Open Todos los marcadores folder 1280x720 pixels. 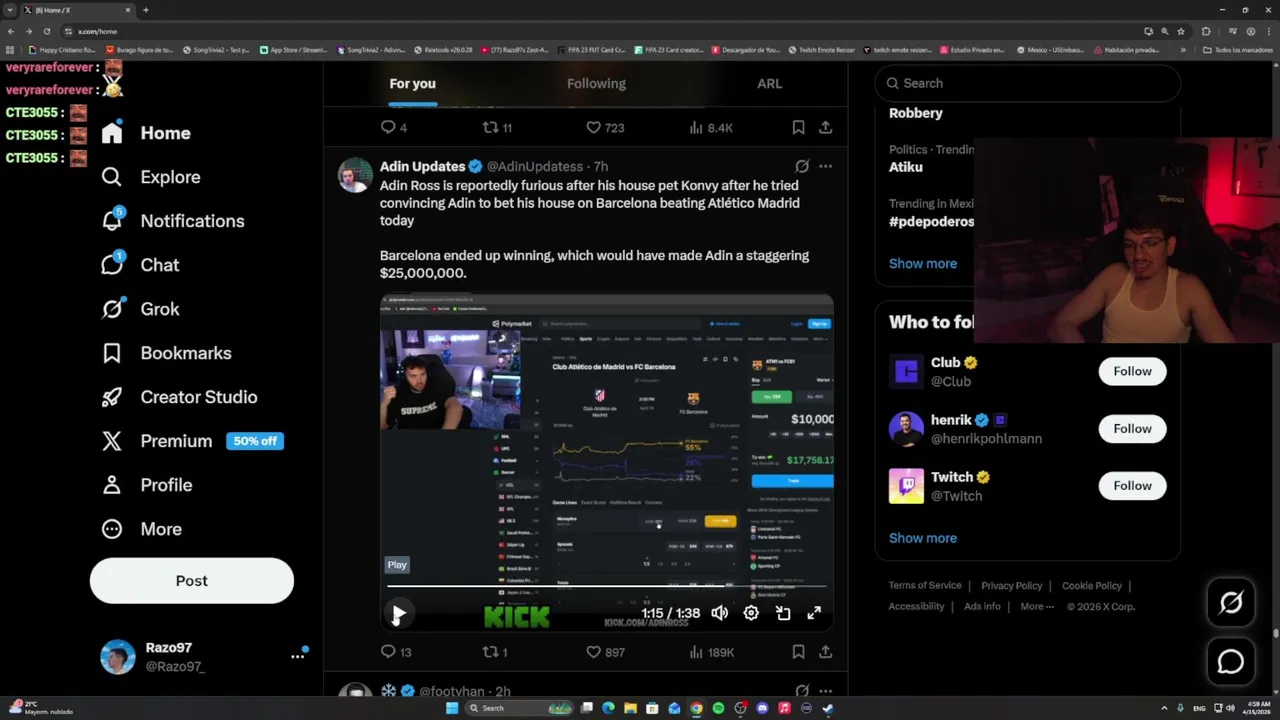point(1238,50)
